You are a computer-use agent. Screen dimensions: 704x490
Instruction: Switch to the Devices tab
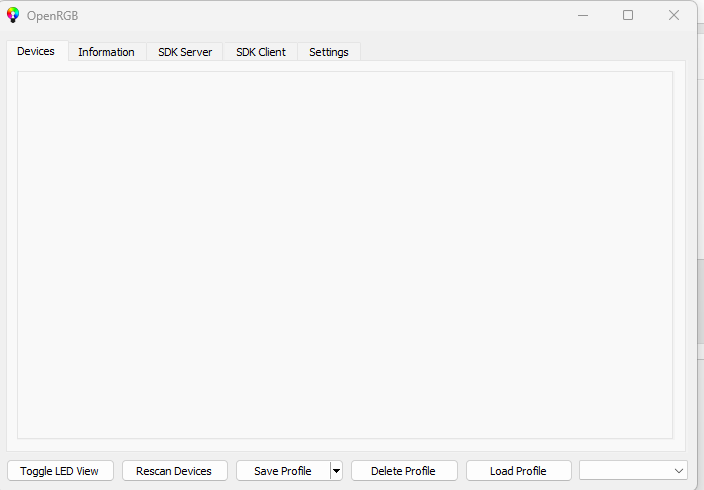36,51
